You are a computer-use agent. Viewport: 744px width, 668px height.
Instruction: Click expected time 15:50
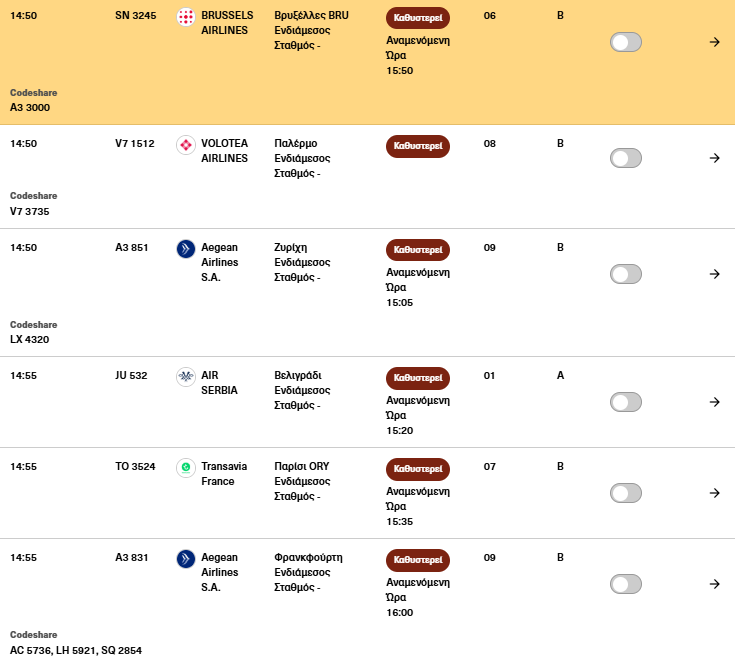point(400,71)
